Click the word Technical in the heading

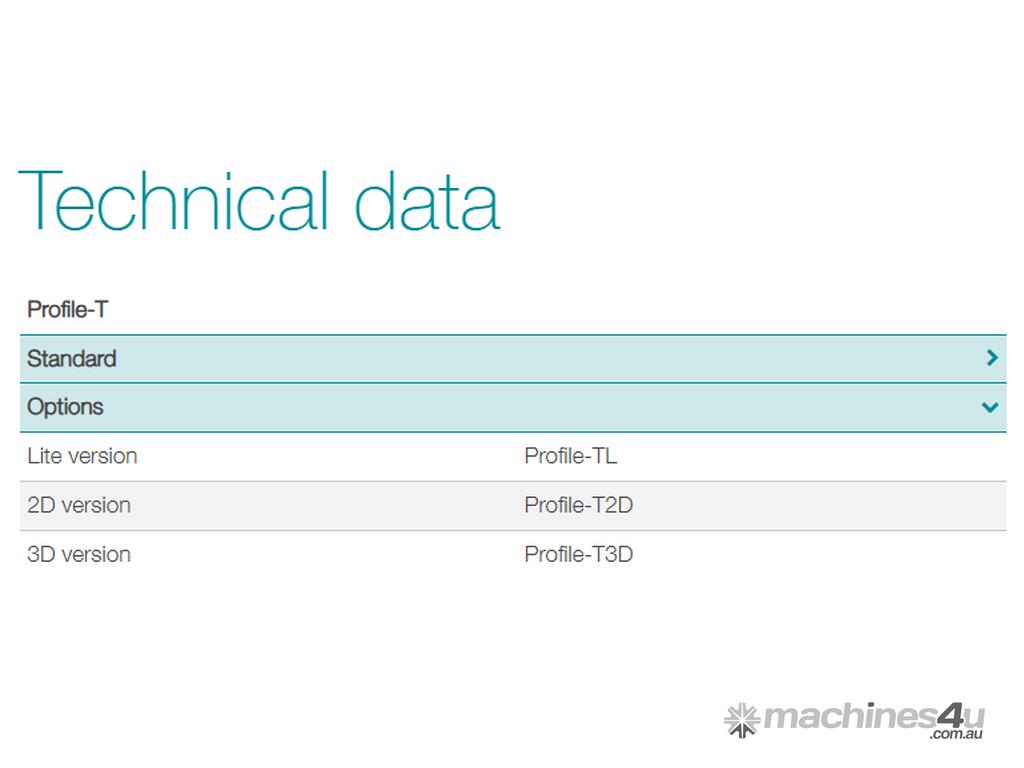click(173, 200)
